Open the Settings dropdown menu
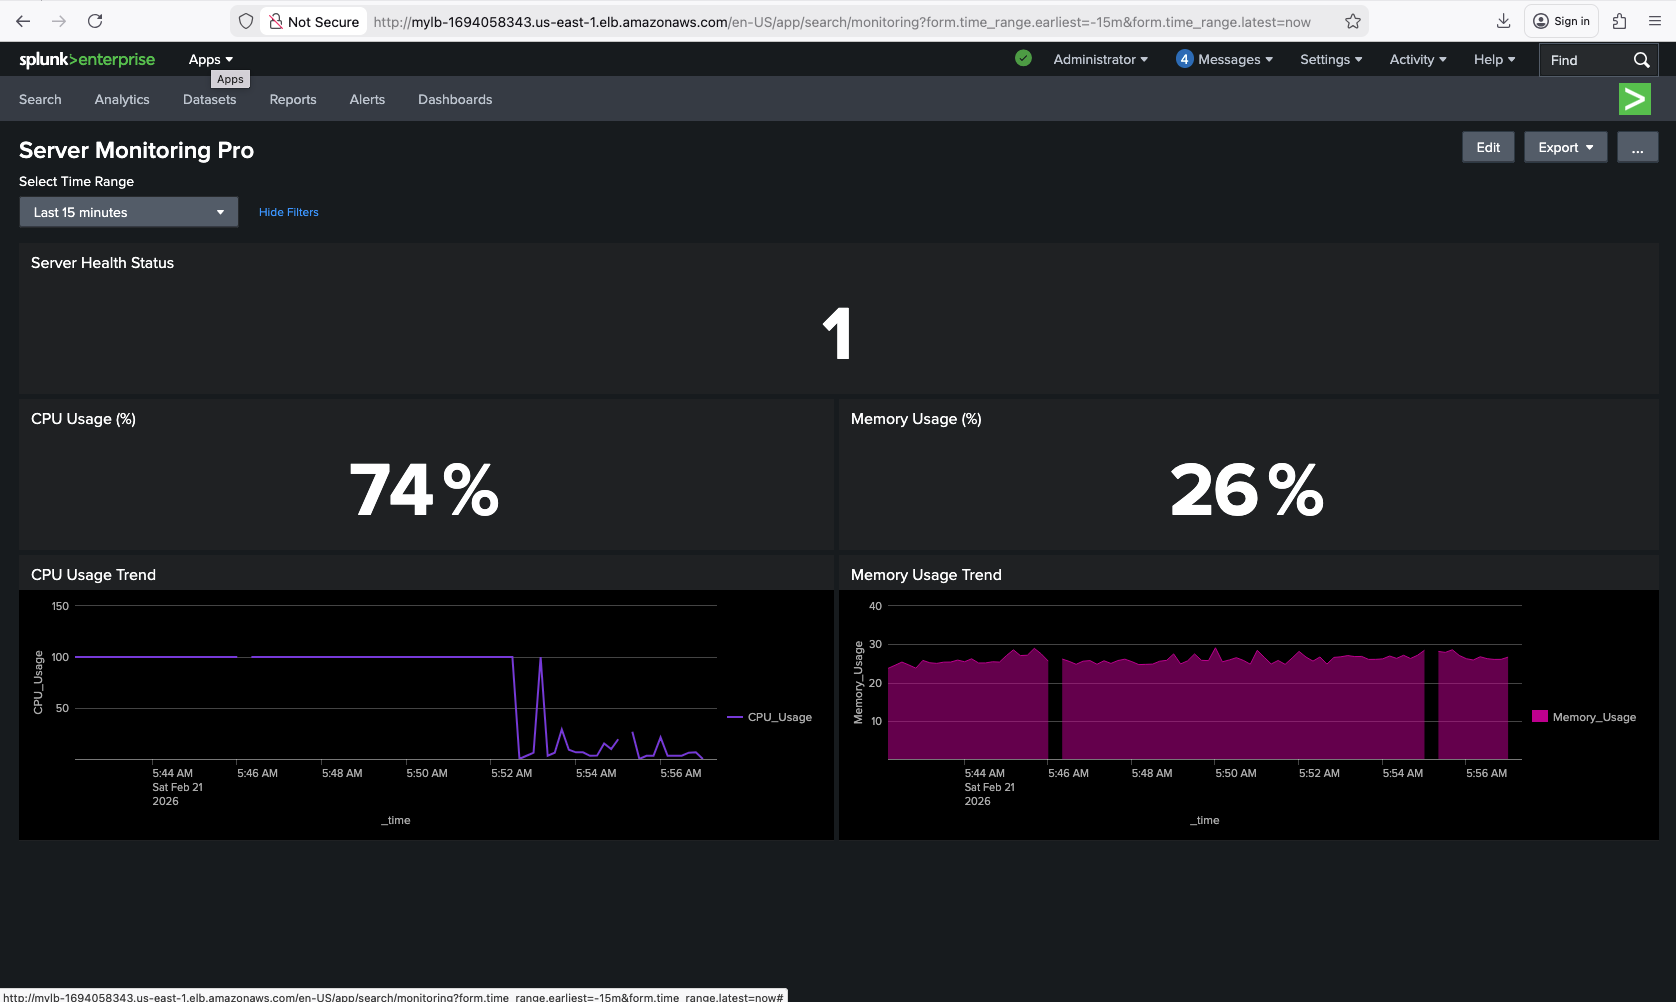Viewport: 1676px width, 1002px height. pos(1331,59)
